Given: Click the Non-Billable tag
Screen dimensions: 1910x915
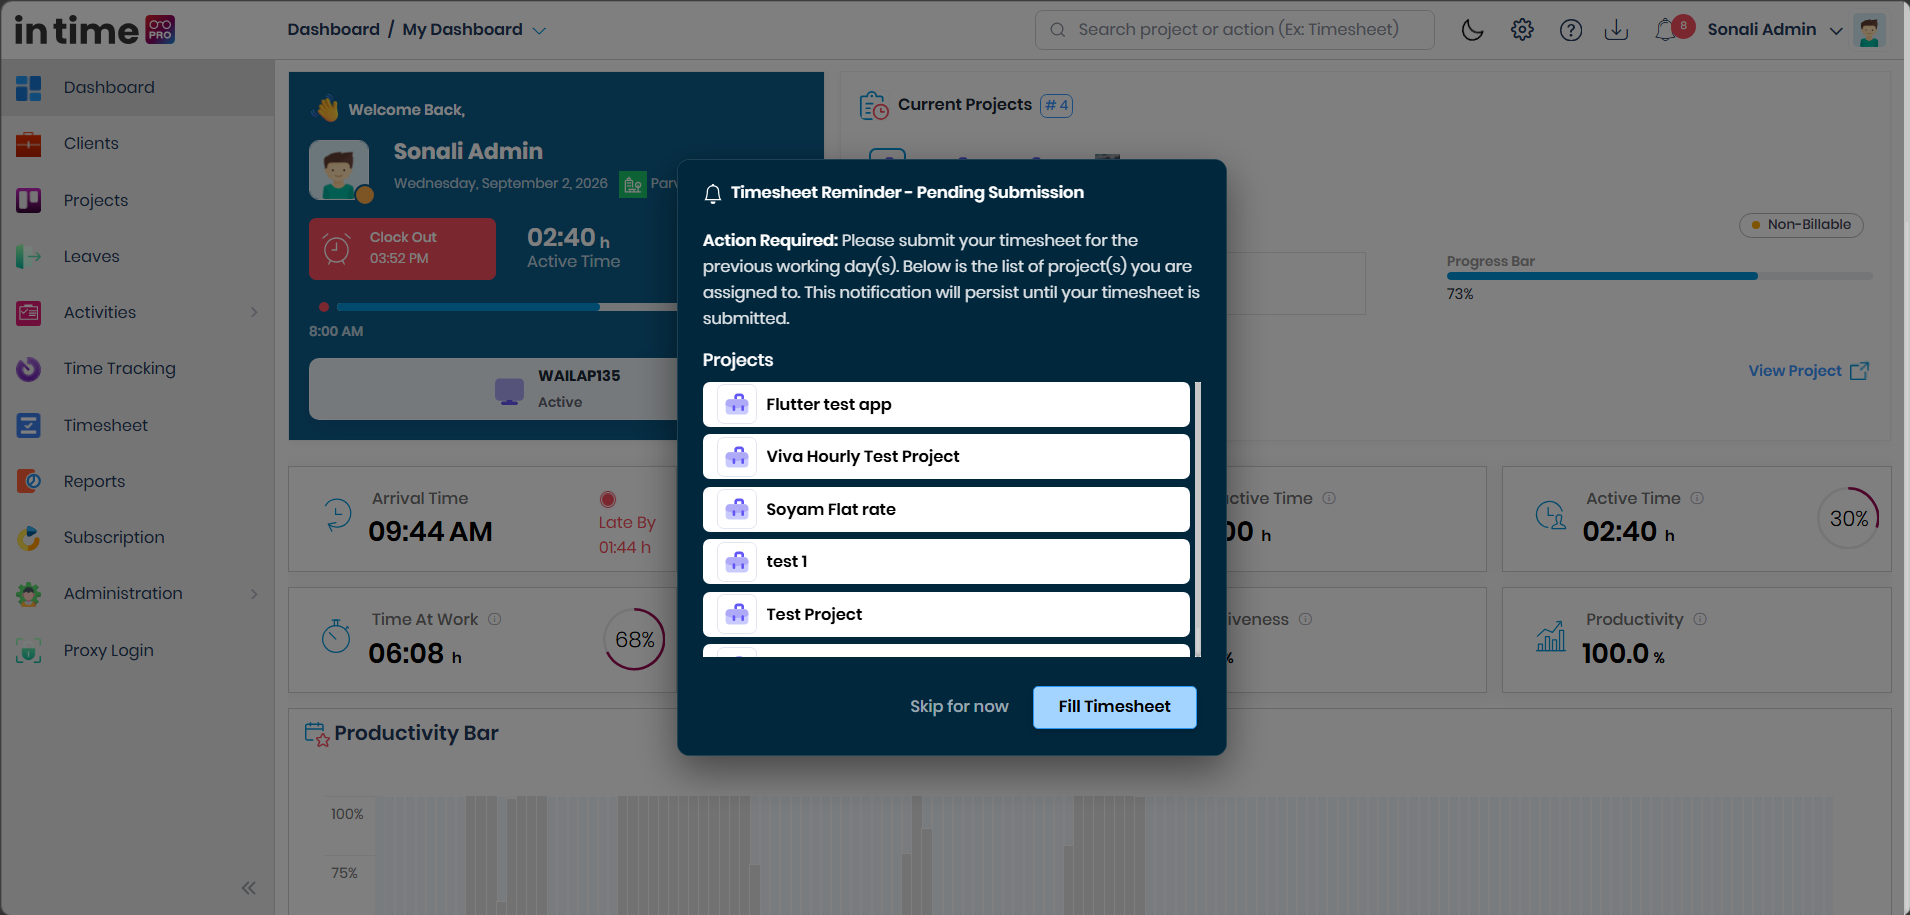Looking at the screenshot, I should [1801, 225].
